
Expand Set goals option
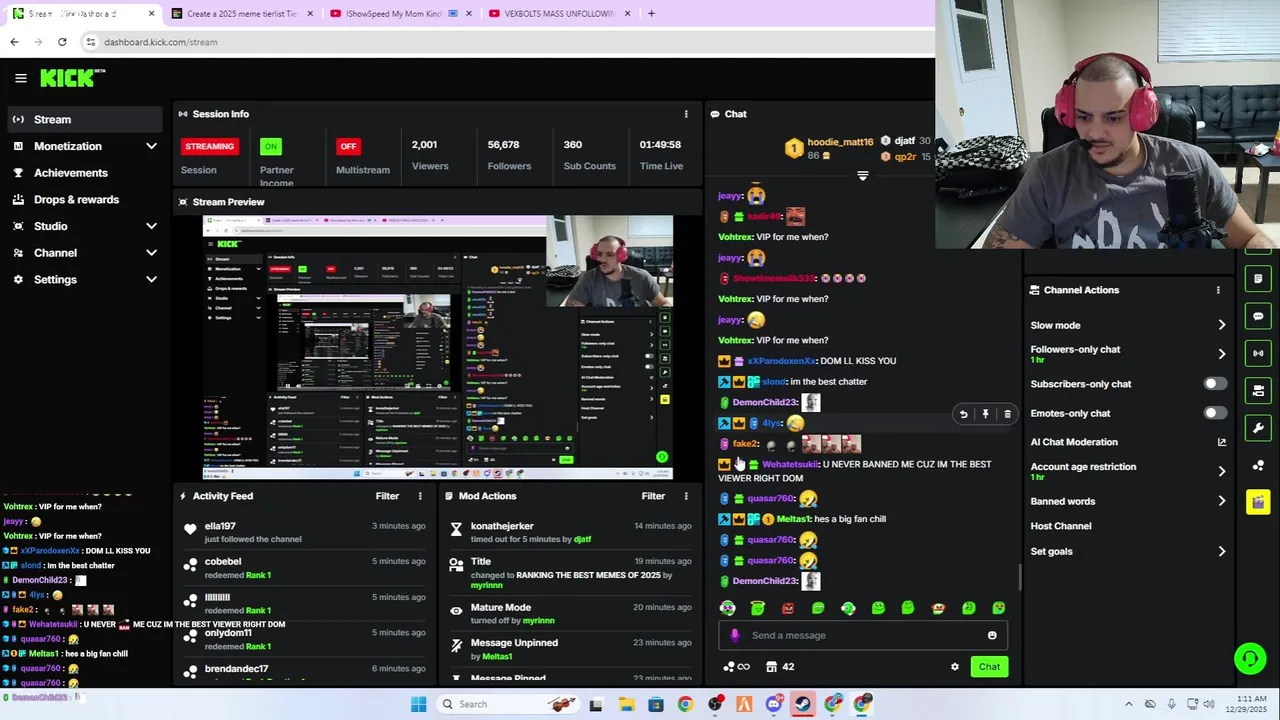1221,551
